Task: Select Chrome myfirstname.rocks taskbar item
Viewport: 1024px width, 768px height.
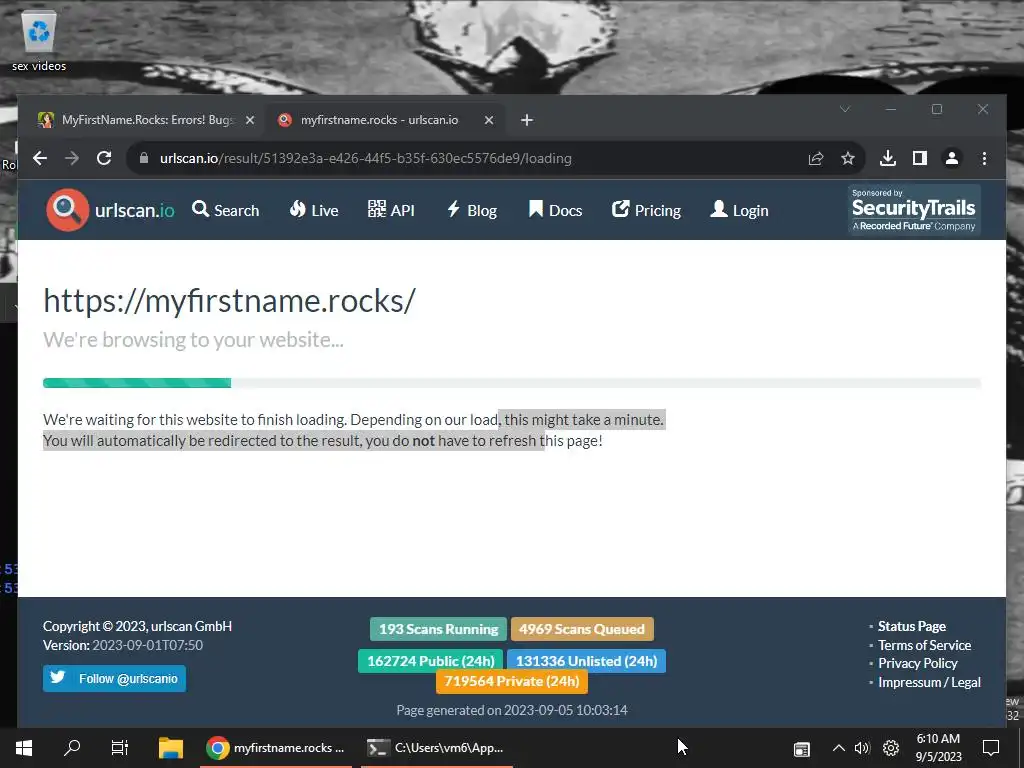Action: coord(276,748)
